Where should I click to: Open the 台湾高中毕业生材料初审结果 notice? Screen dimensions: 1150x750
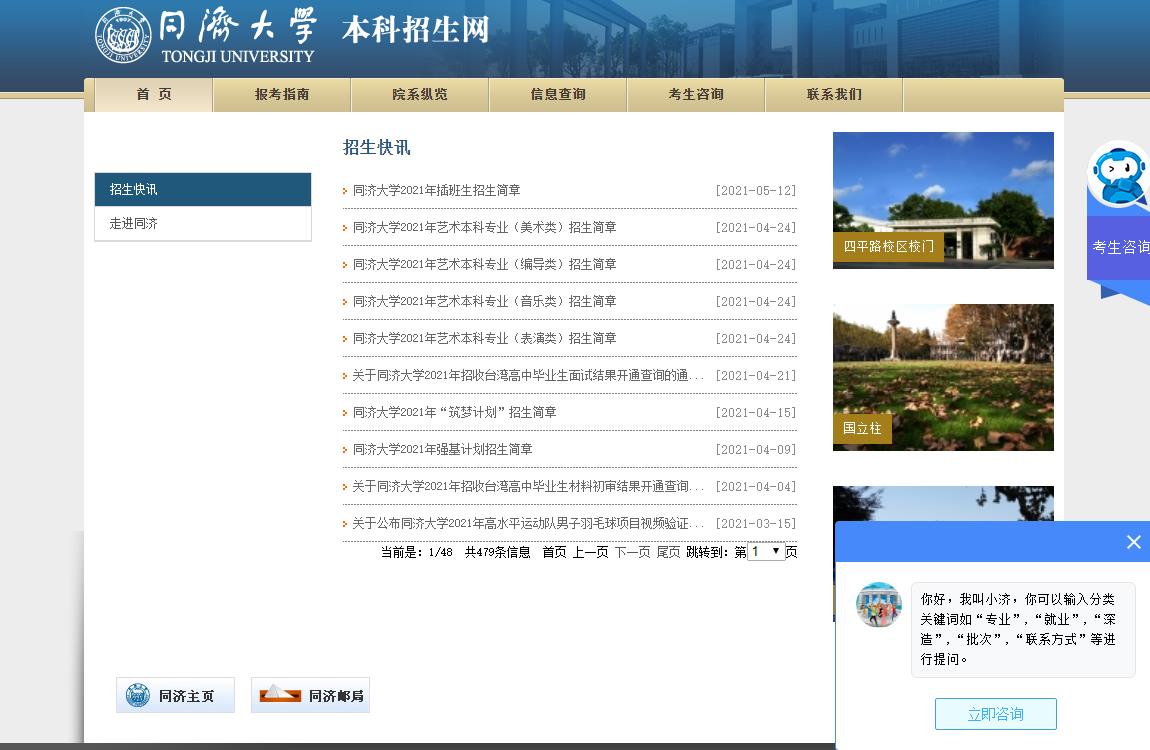(x=528, y=486)
